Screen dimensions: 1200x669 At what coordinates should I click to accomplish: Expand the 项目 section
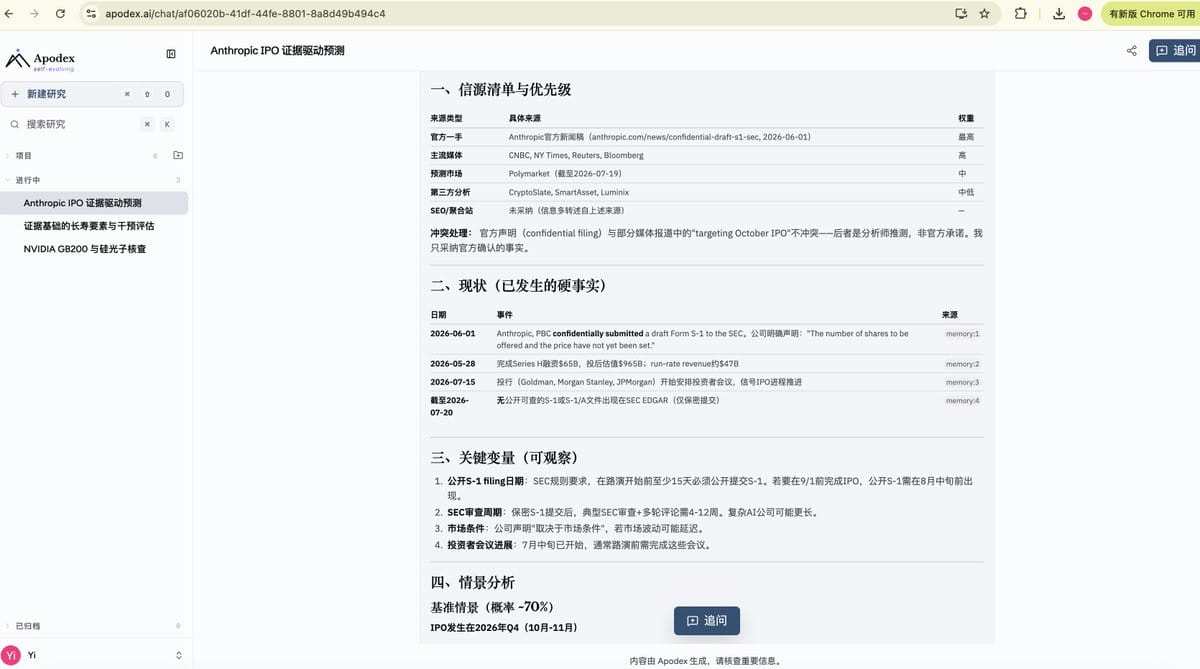(23, 156)
